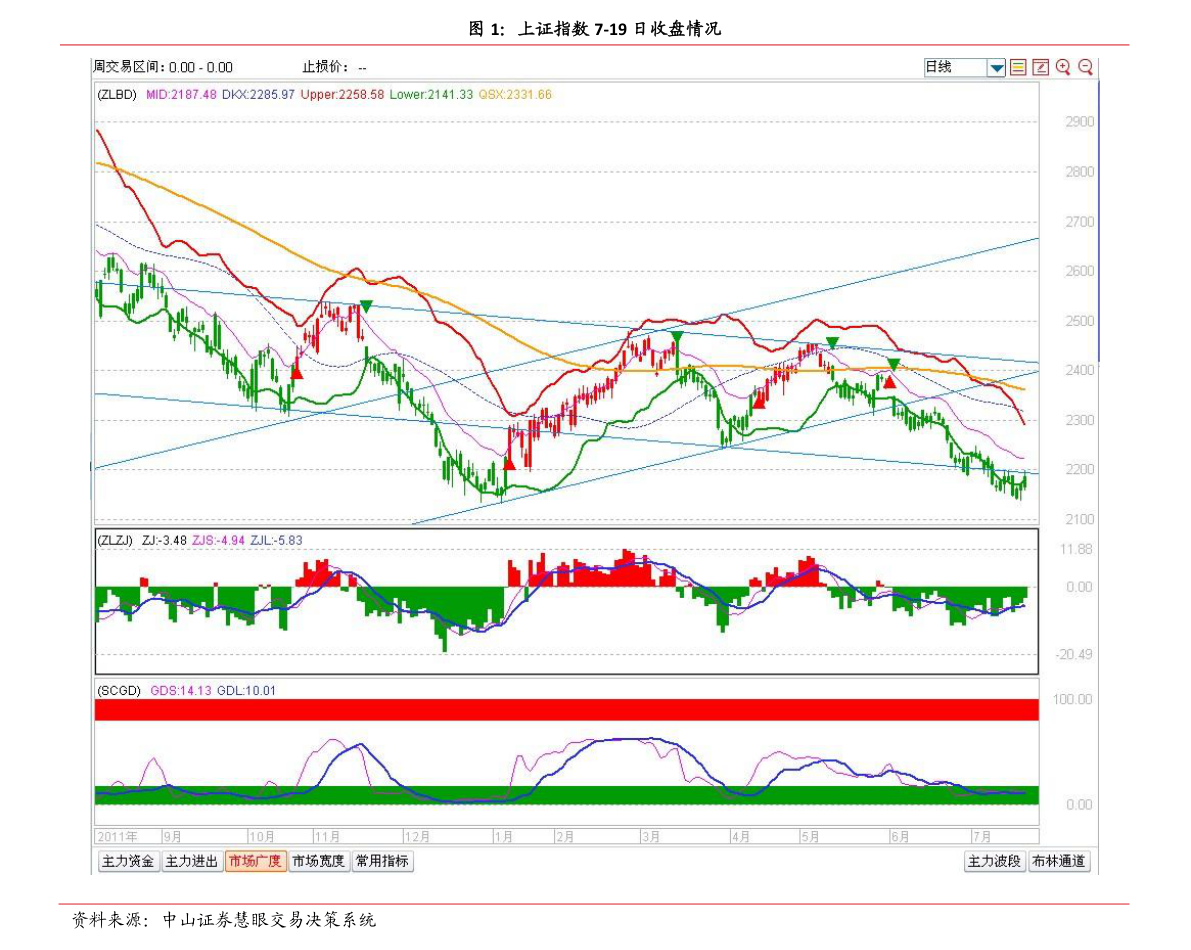Screen dimensions: 1191x950
Task: Click the red up arrow in mid-April
Action: pos(760,400)
